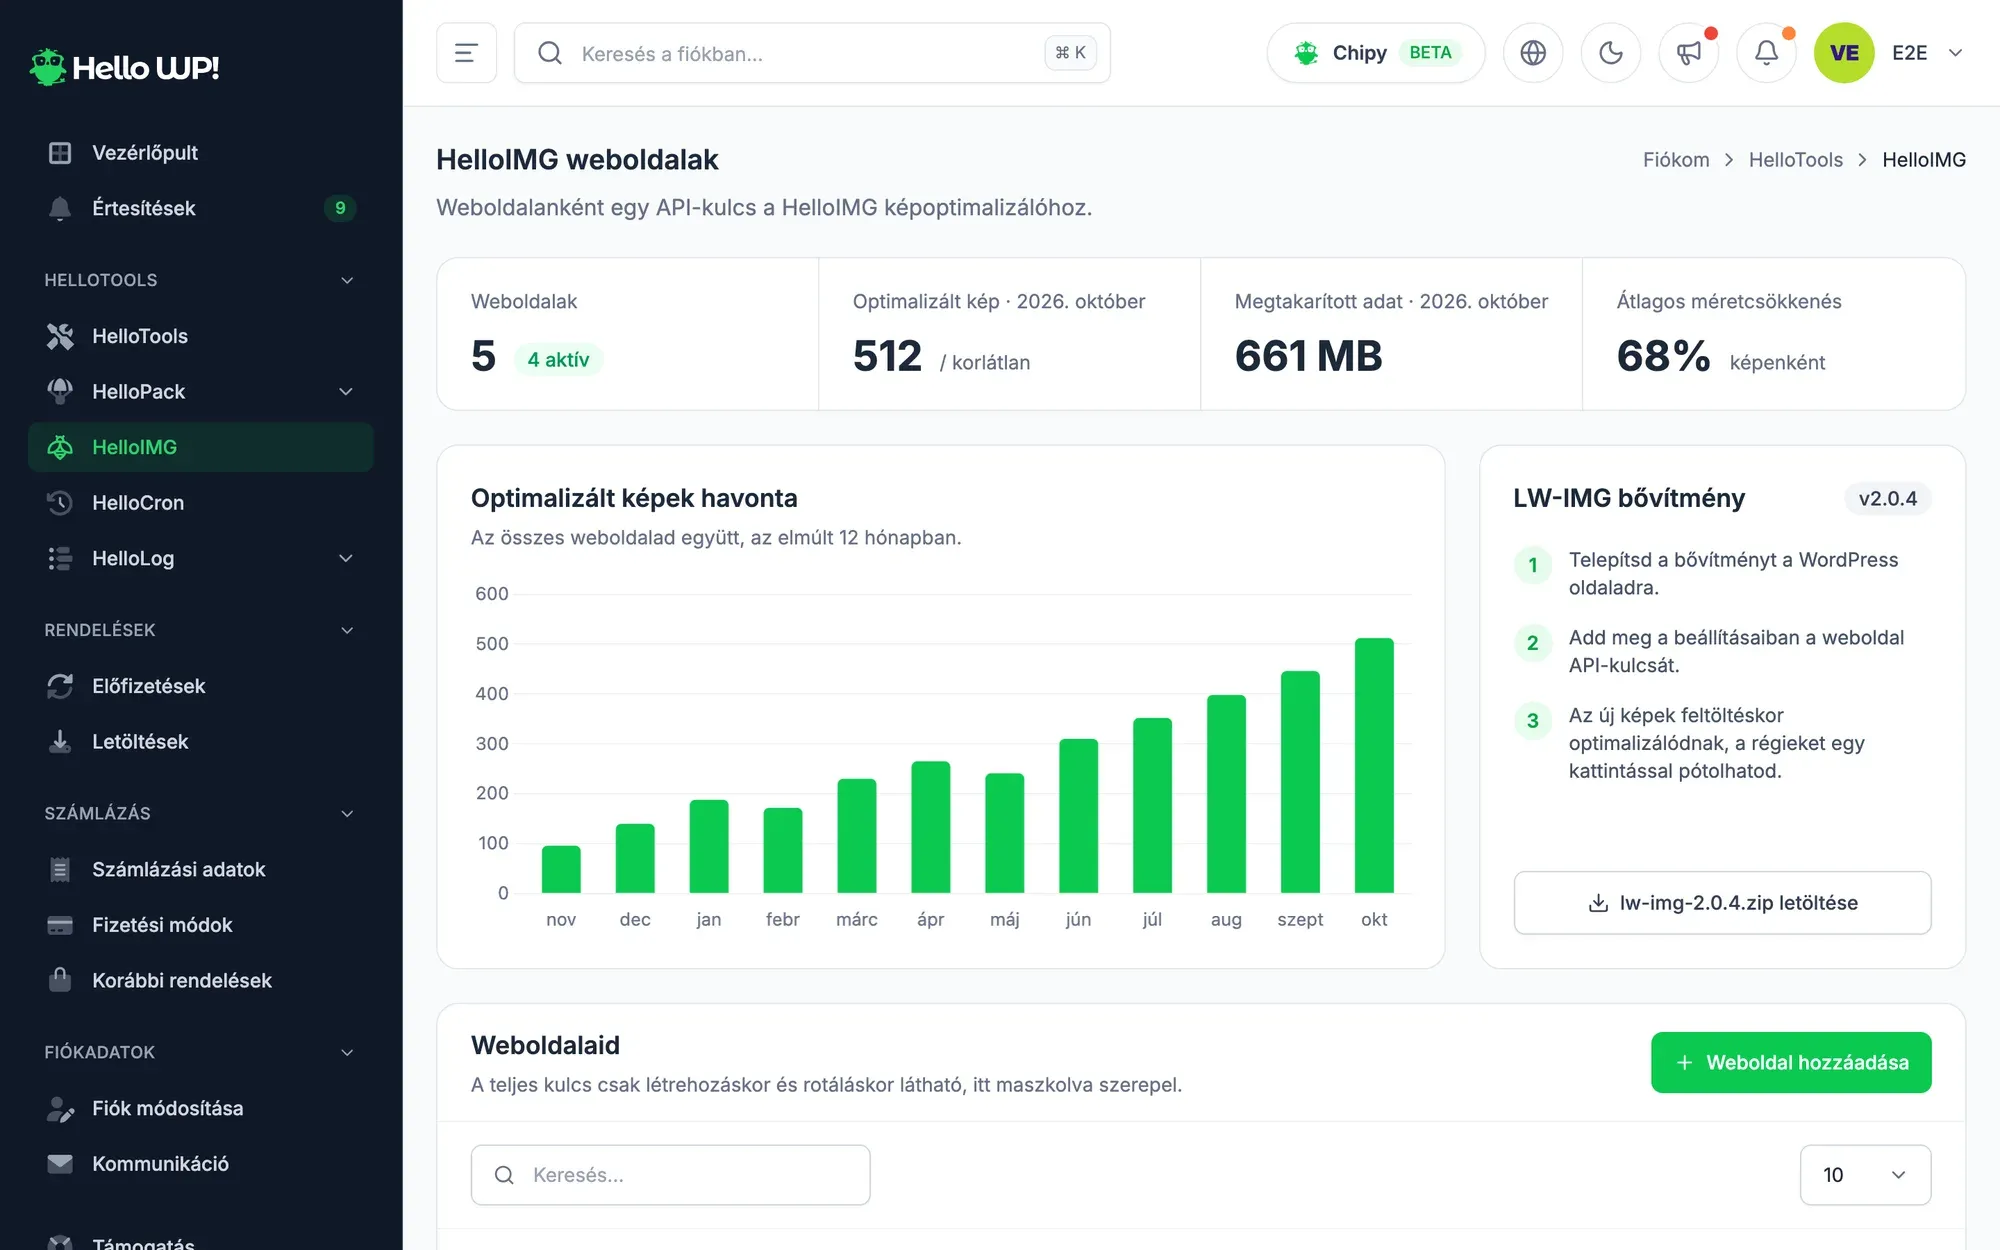The height and width of the screenshot is (1250, 2000).
Task: Open the 10 per page dropdown
Action: click(1865, 1175)
